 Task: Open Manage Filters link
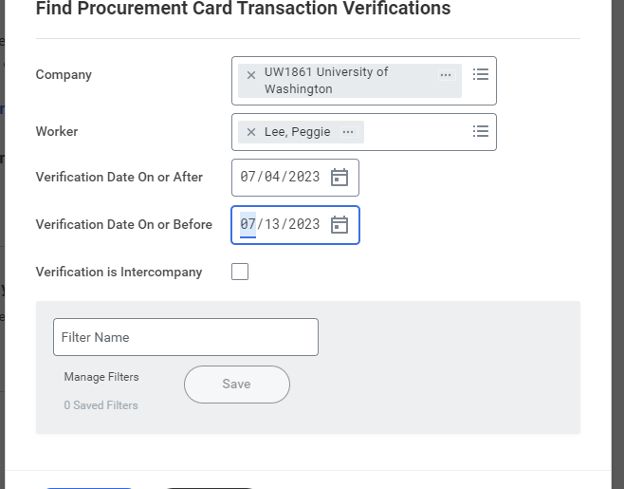pyautogui.click(x=101, y=377)
